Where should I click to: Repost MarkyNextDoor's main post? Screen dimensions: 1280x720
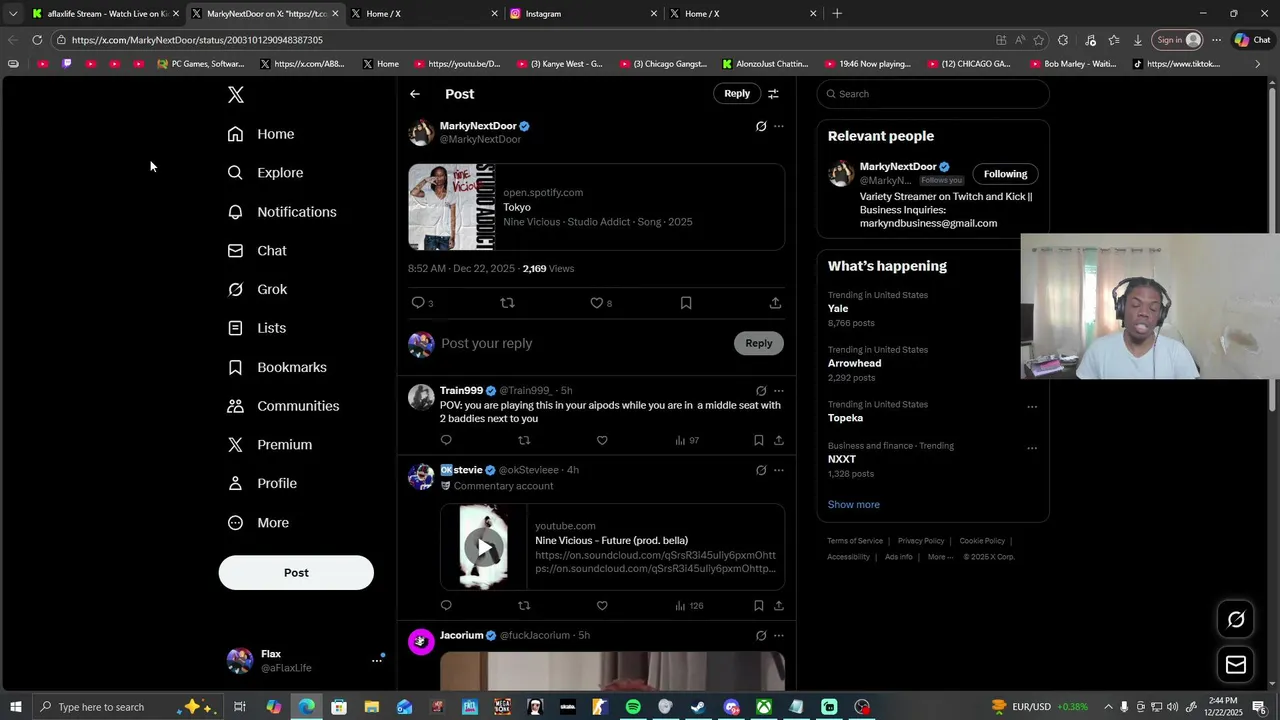click(x=507, y=303)
